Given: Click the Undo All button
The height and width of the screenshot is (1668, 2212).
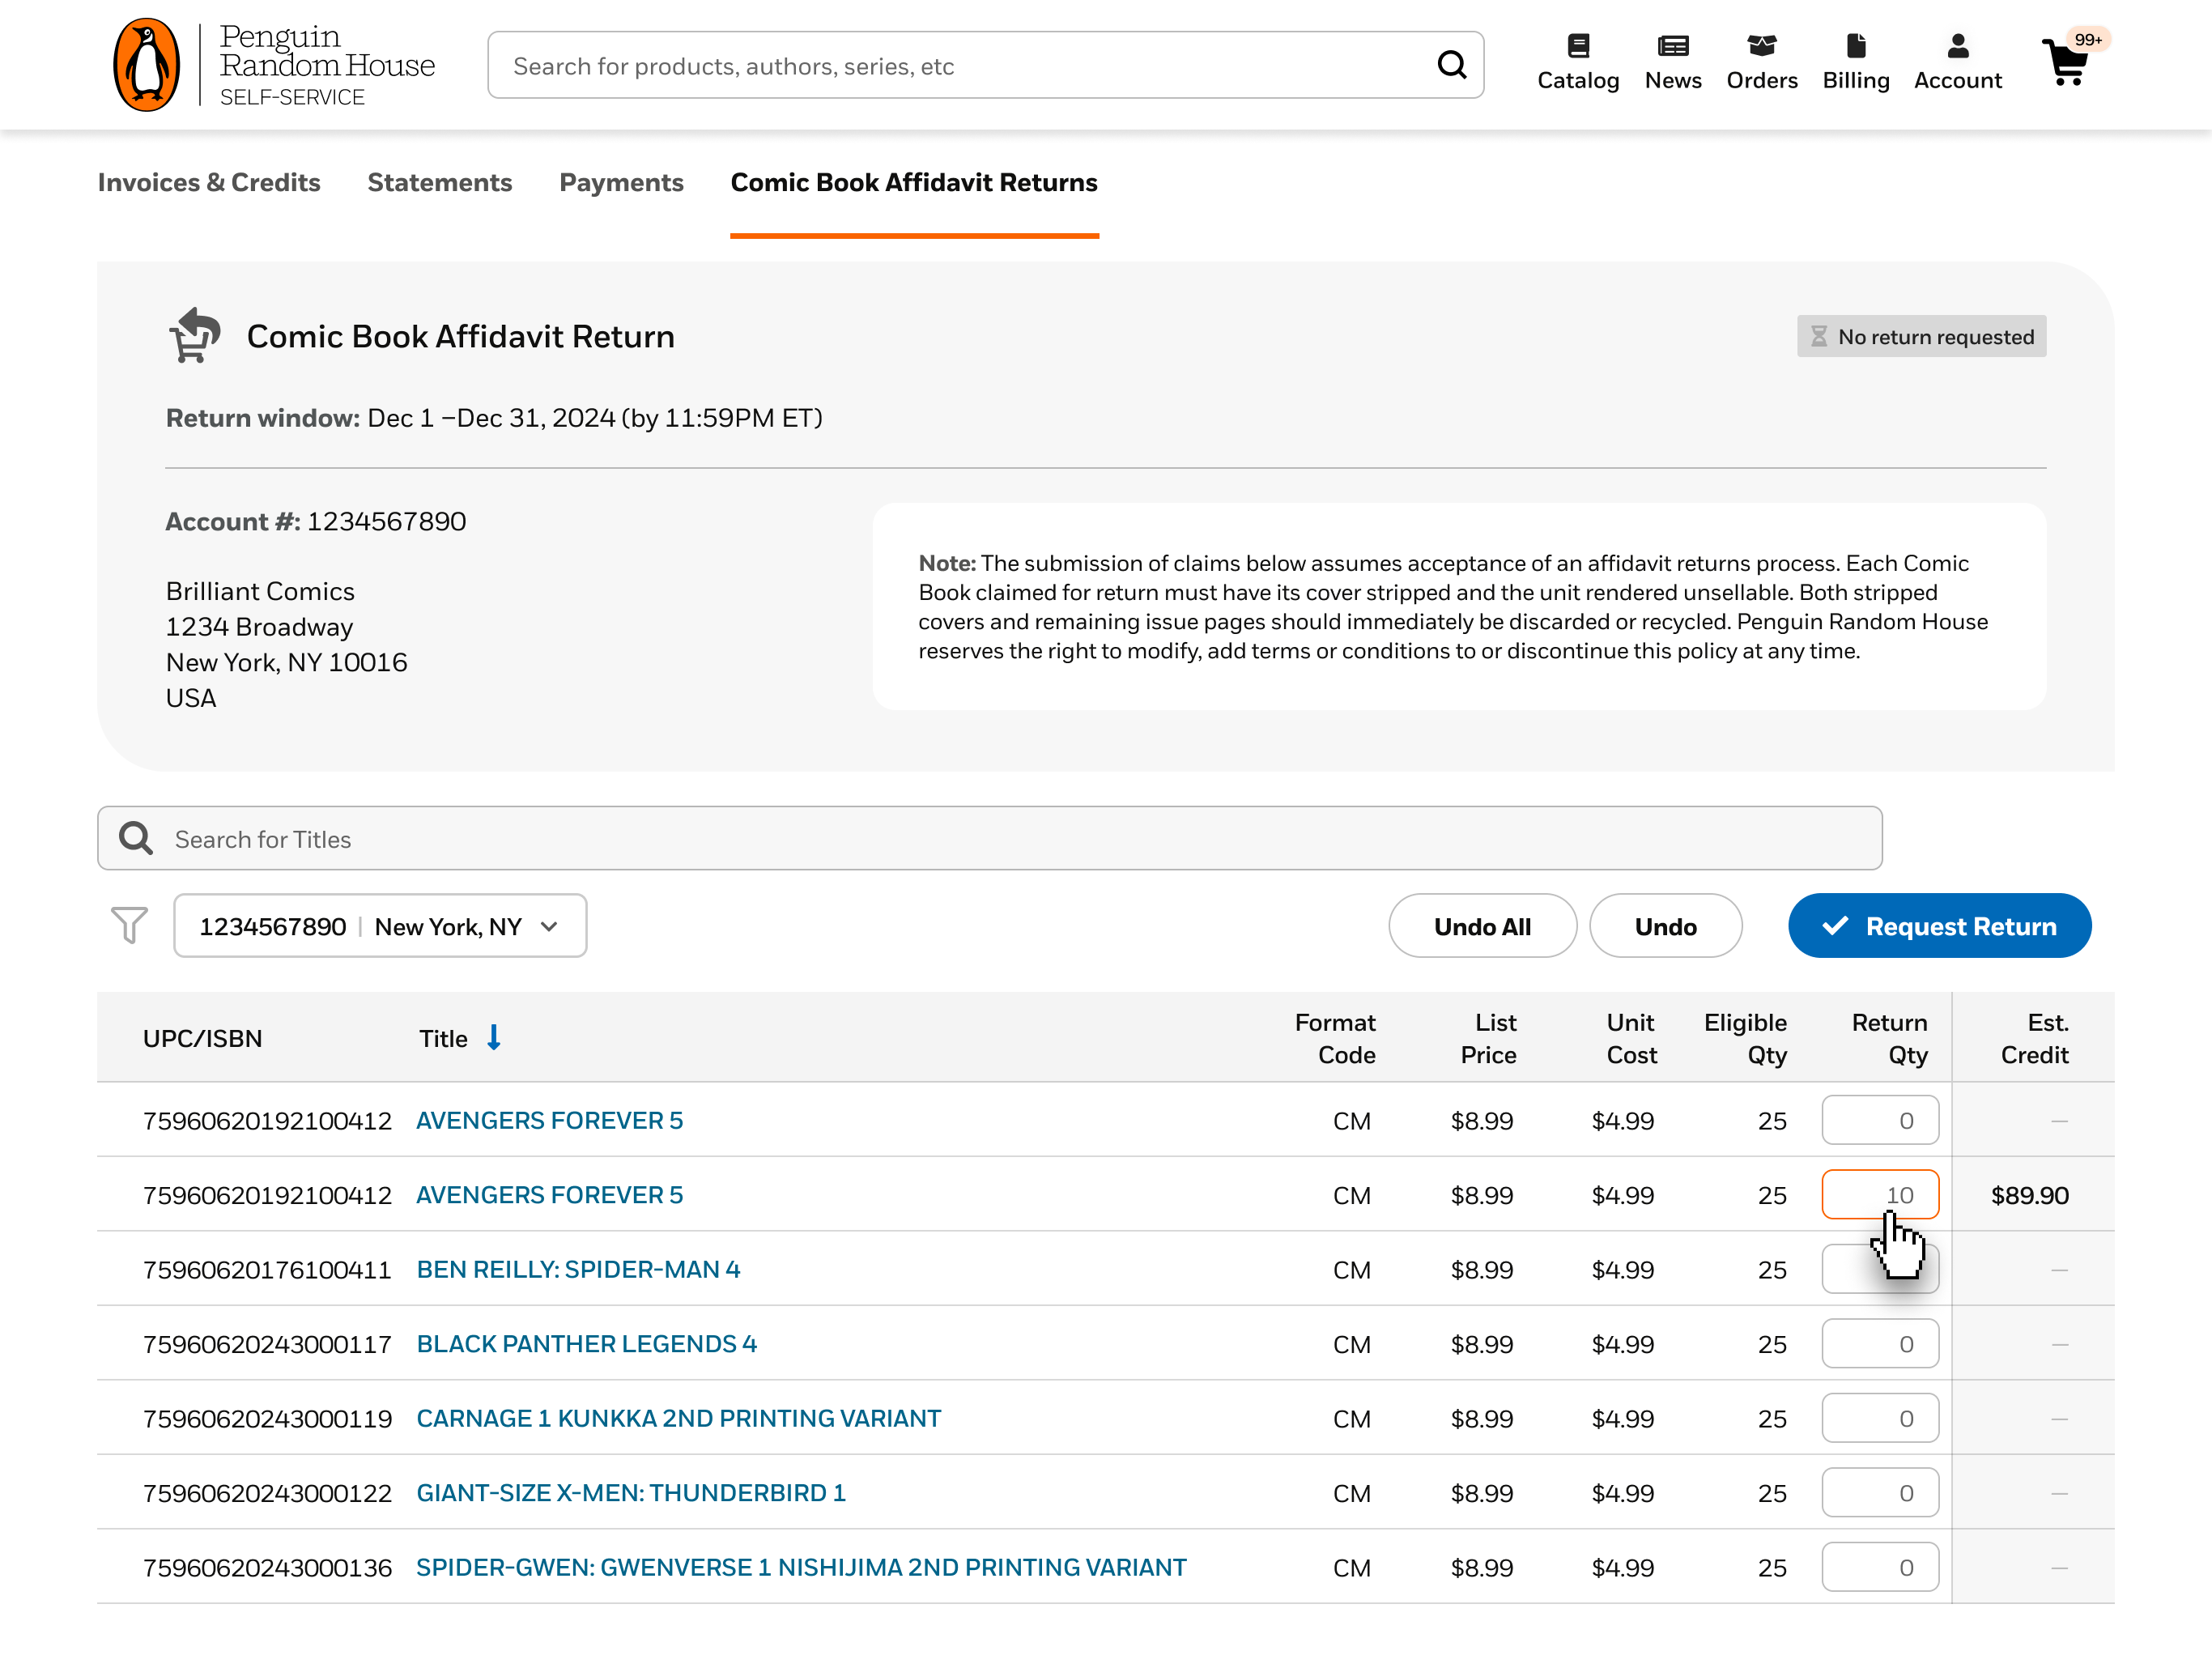Looking at the screenshot, I should coord(1482,926).
